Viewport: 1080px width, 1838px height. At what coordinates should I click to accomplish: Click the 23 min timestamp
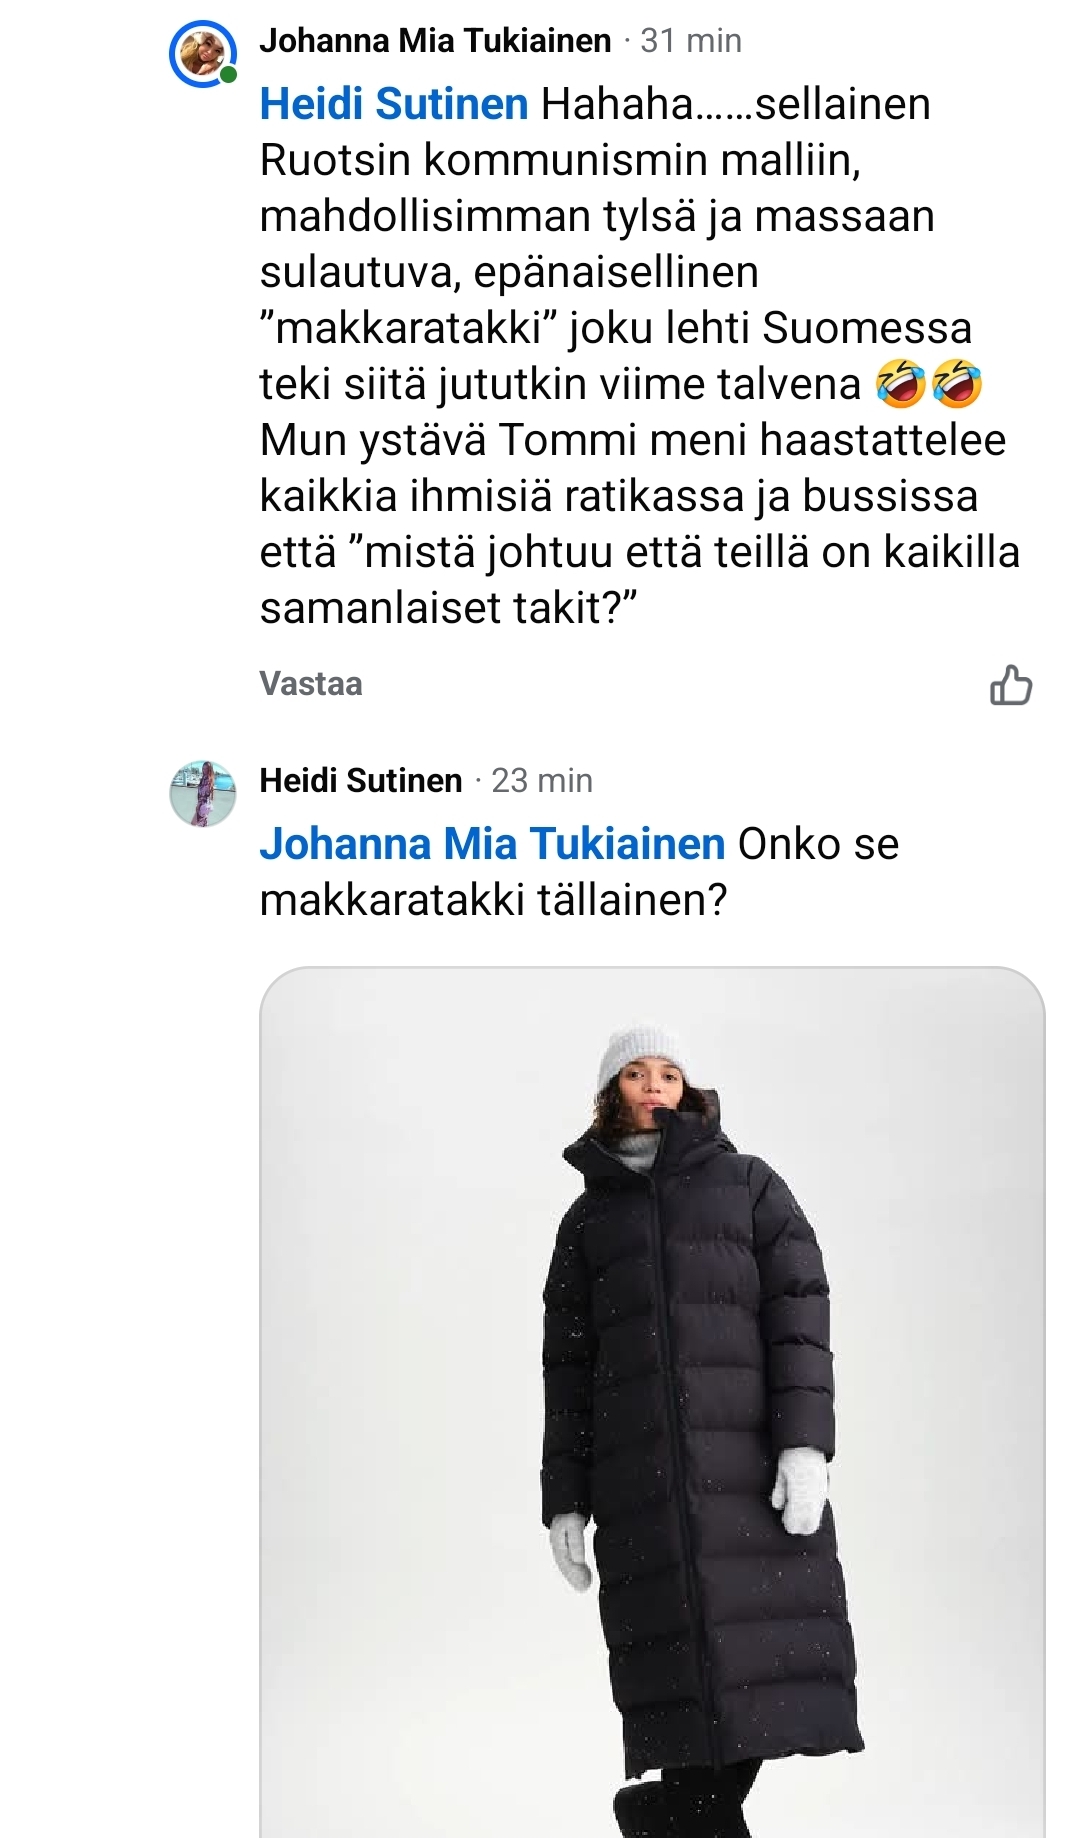coord(542,781)
